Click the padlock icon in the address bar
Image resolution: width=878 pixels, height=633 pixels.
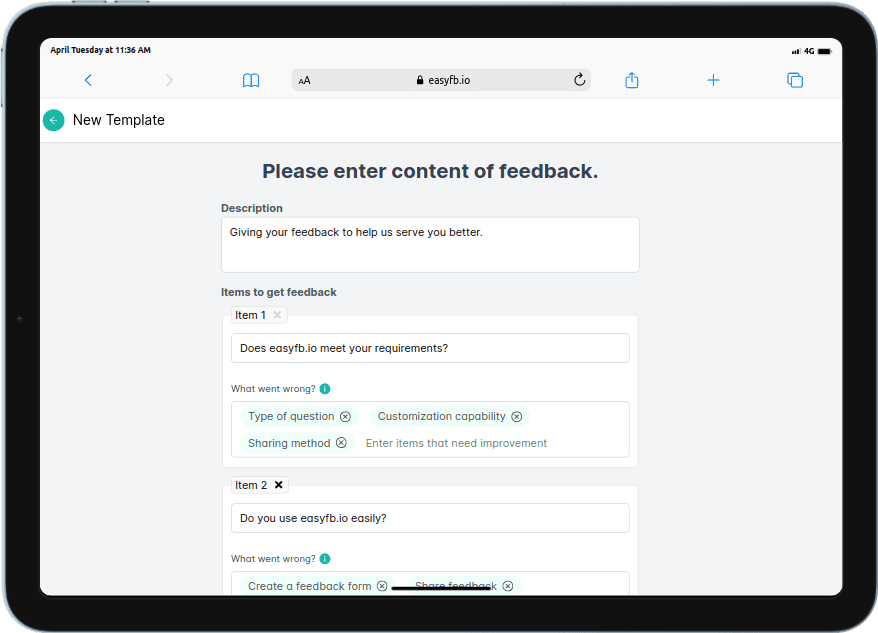(420, 80)
